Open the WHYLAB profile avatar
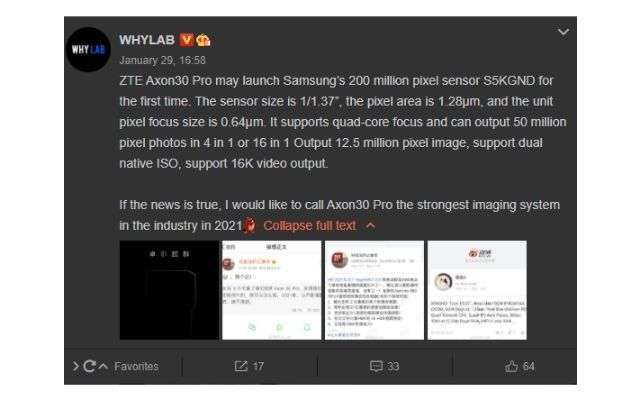Screen dimensions: 640x400 pyautogui.click(x=88, y=50)
